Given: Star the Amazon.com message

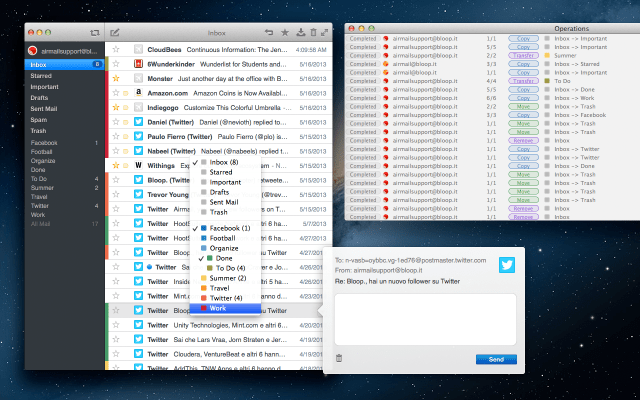Looking at the screenshot, I should pos(116,93).
